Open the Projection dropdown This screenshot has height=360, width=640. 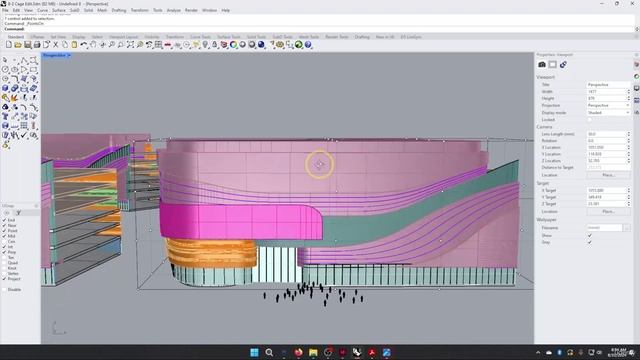(609, 105)
